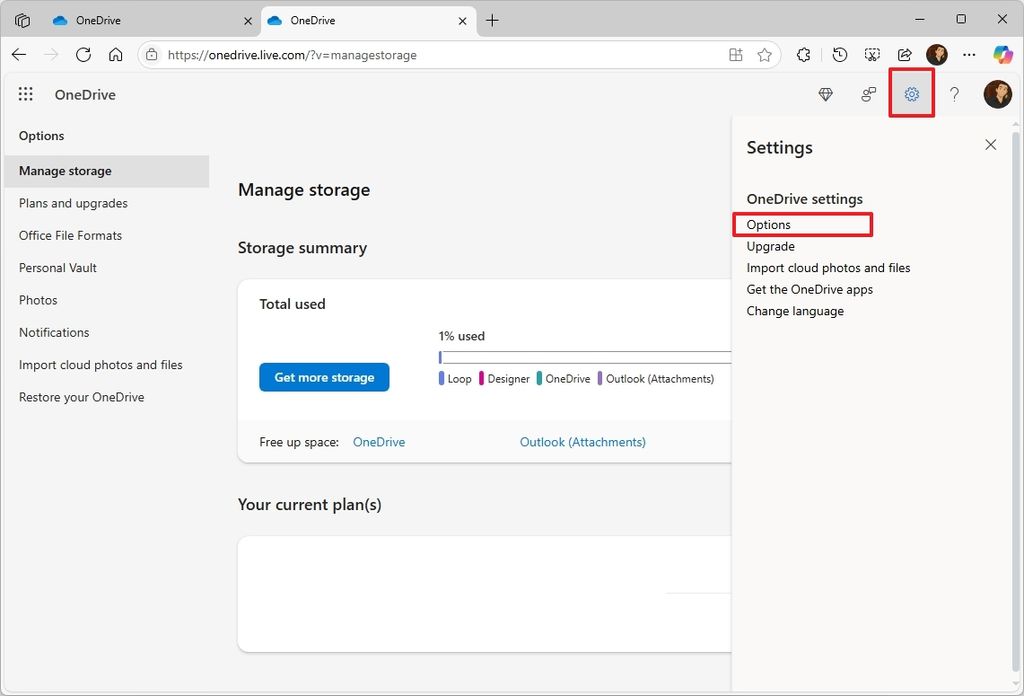Close the active OneDrive tab
Screen dimensions: 1024x696
click(462, 21)
